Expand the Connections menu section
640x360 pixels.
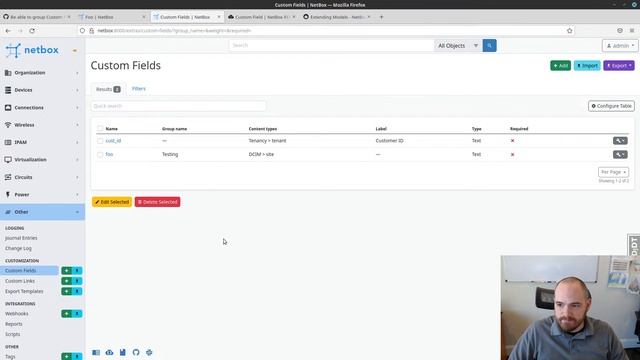tap(42, 108)
